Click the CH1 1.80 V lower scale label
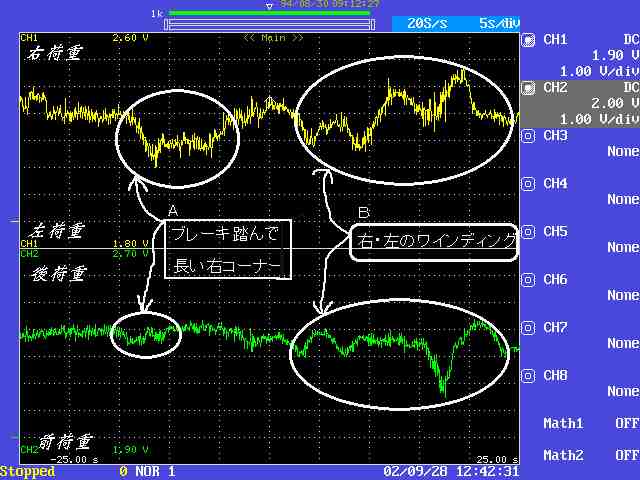The width and height of the screenshot is (640, 480). (131, 244)
